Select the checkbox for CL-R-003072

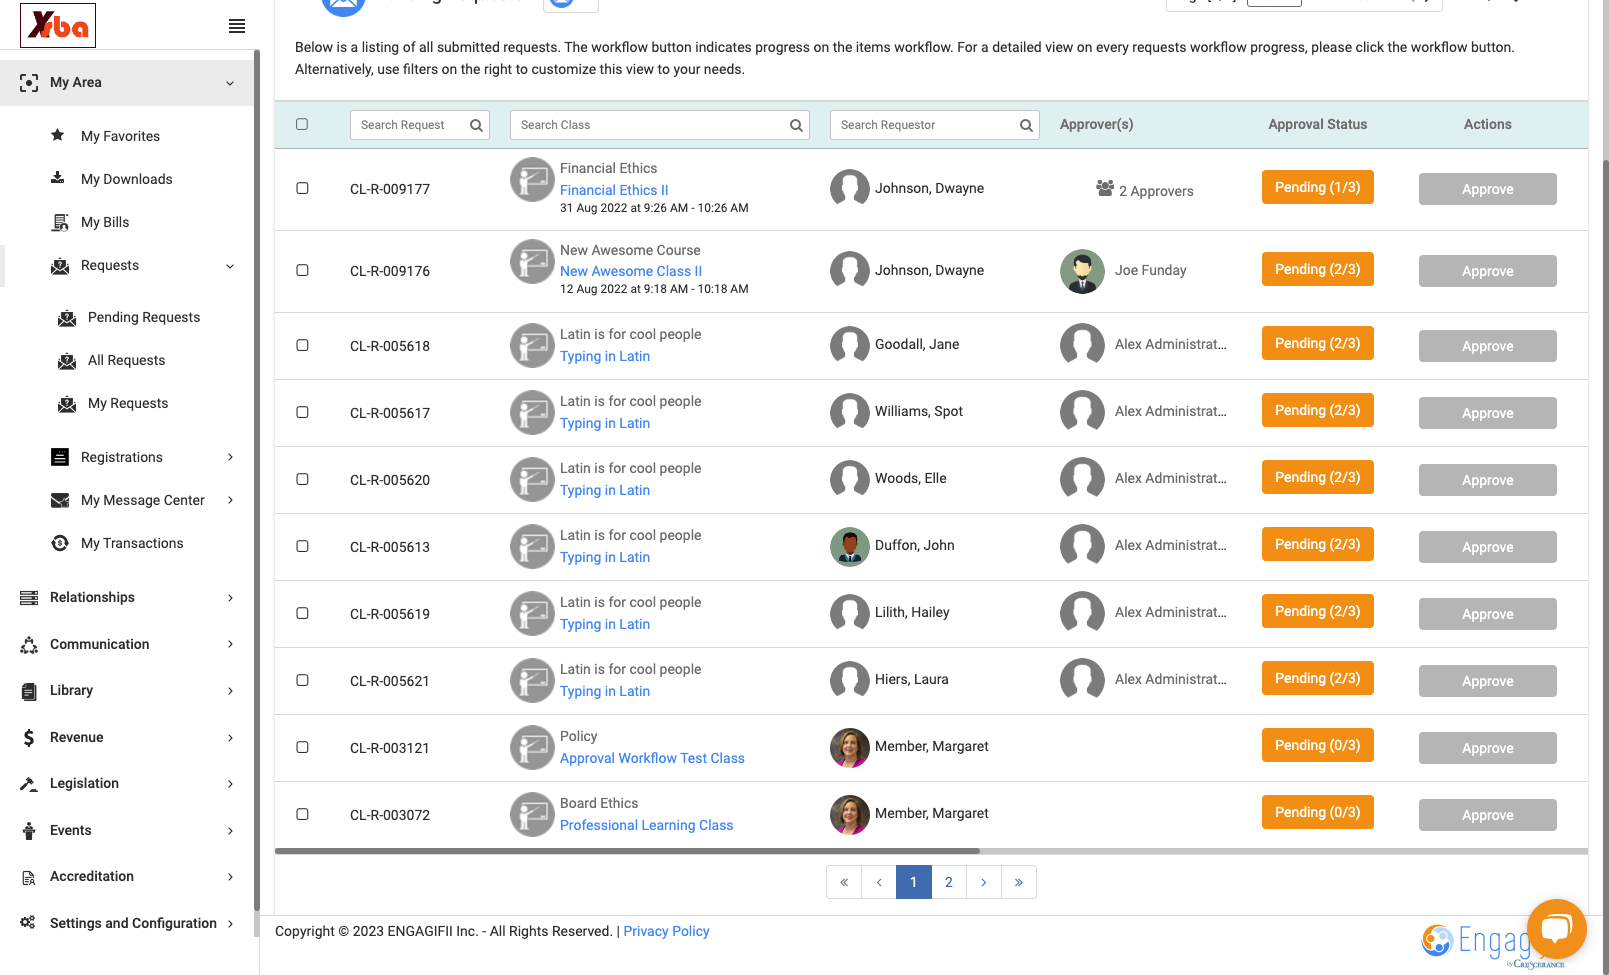click(302, 814)
